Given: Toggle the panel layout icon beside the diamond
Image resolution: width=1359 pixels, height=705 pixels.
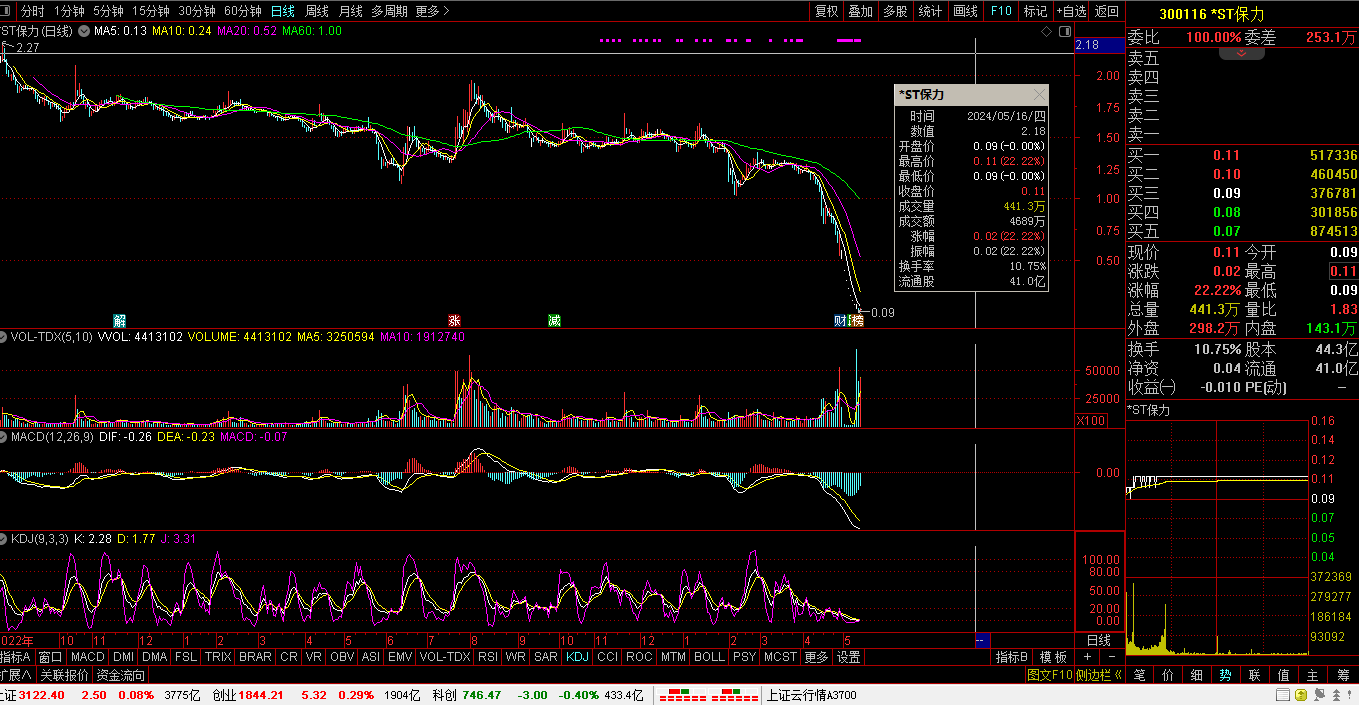Looking at the screenshot, I should pyautogui.click(x=1063, y=31).
